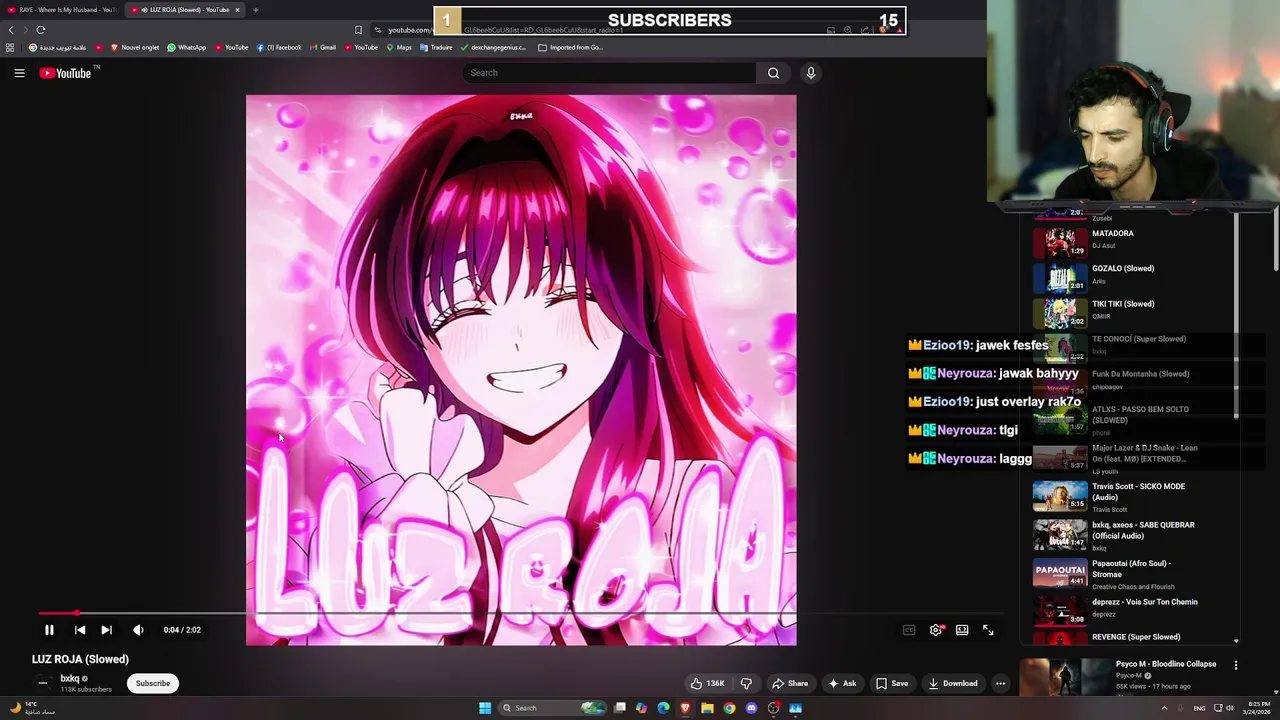Open bxkq channel avatar
Screen dimensions: 1280x720
coord(43,684)
